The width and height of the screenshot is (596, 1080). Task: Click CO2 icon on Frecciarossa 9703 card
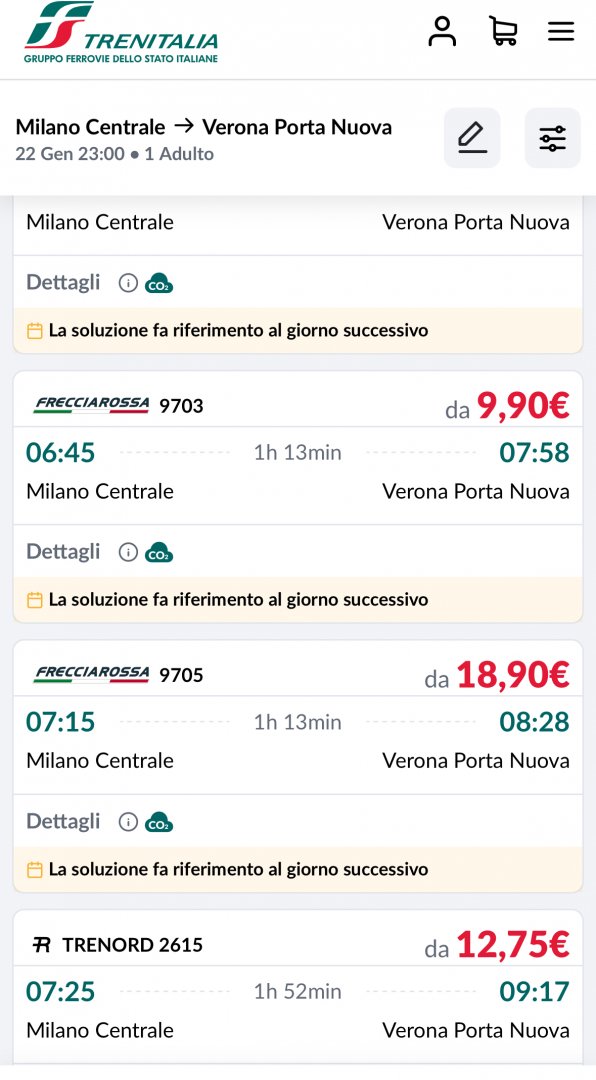point(158,552)
